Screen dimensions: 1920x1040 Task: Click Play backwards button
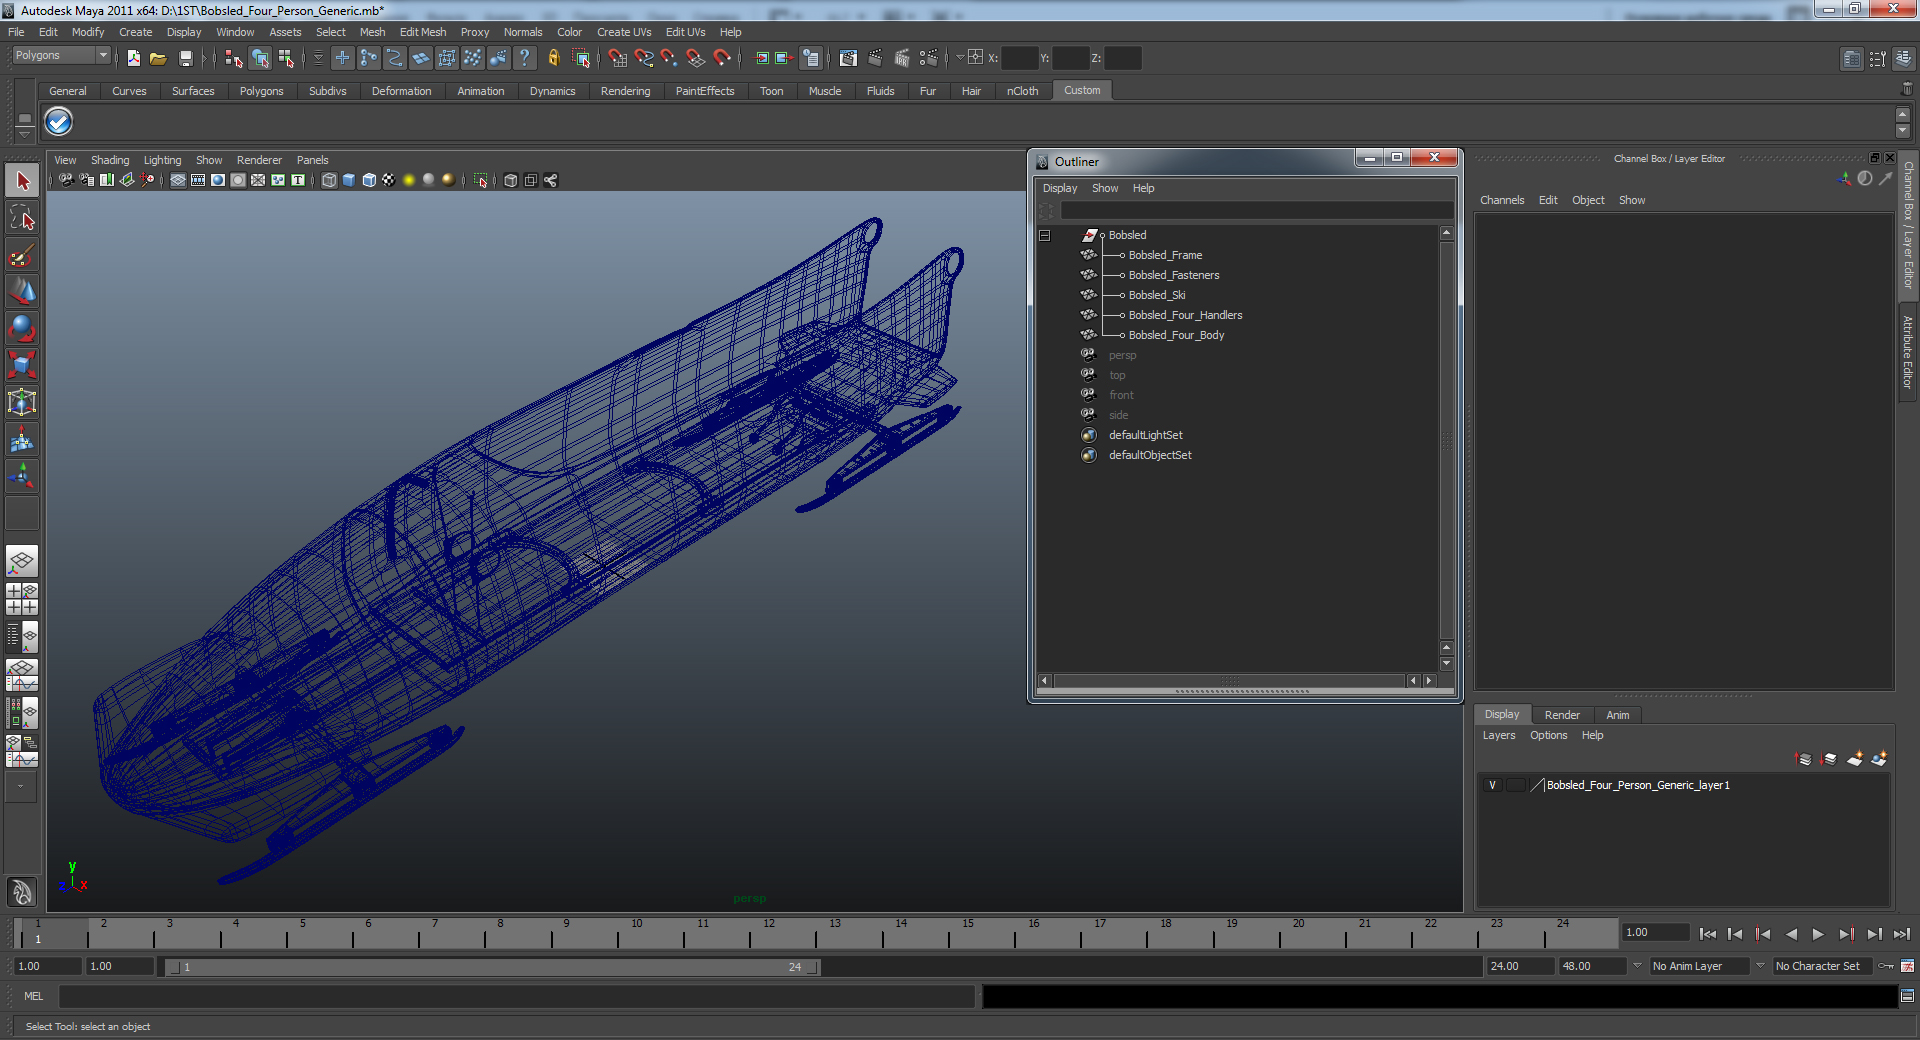pyautogui.click(x=1791, y=934)
